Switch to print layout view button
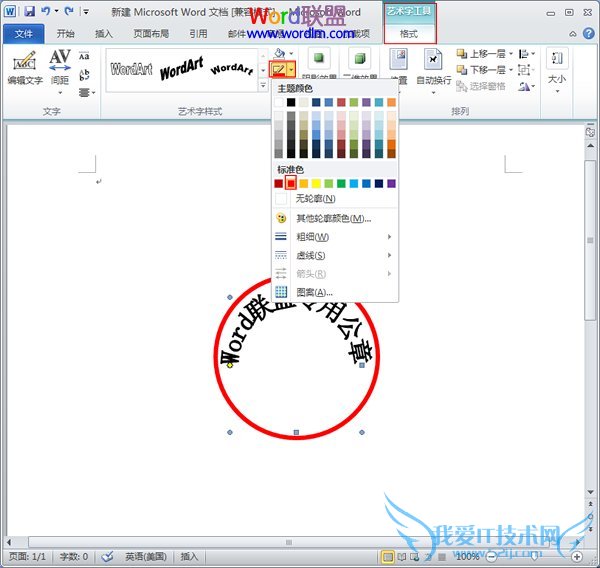The height and width of the screenshot is (568, 600). [387, 556]
